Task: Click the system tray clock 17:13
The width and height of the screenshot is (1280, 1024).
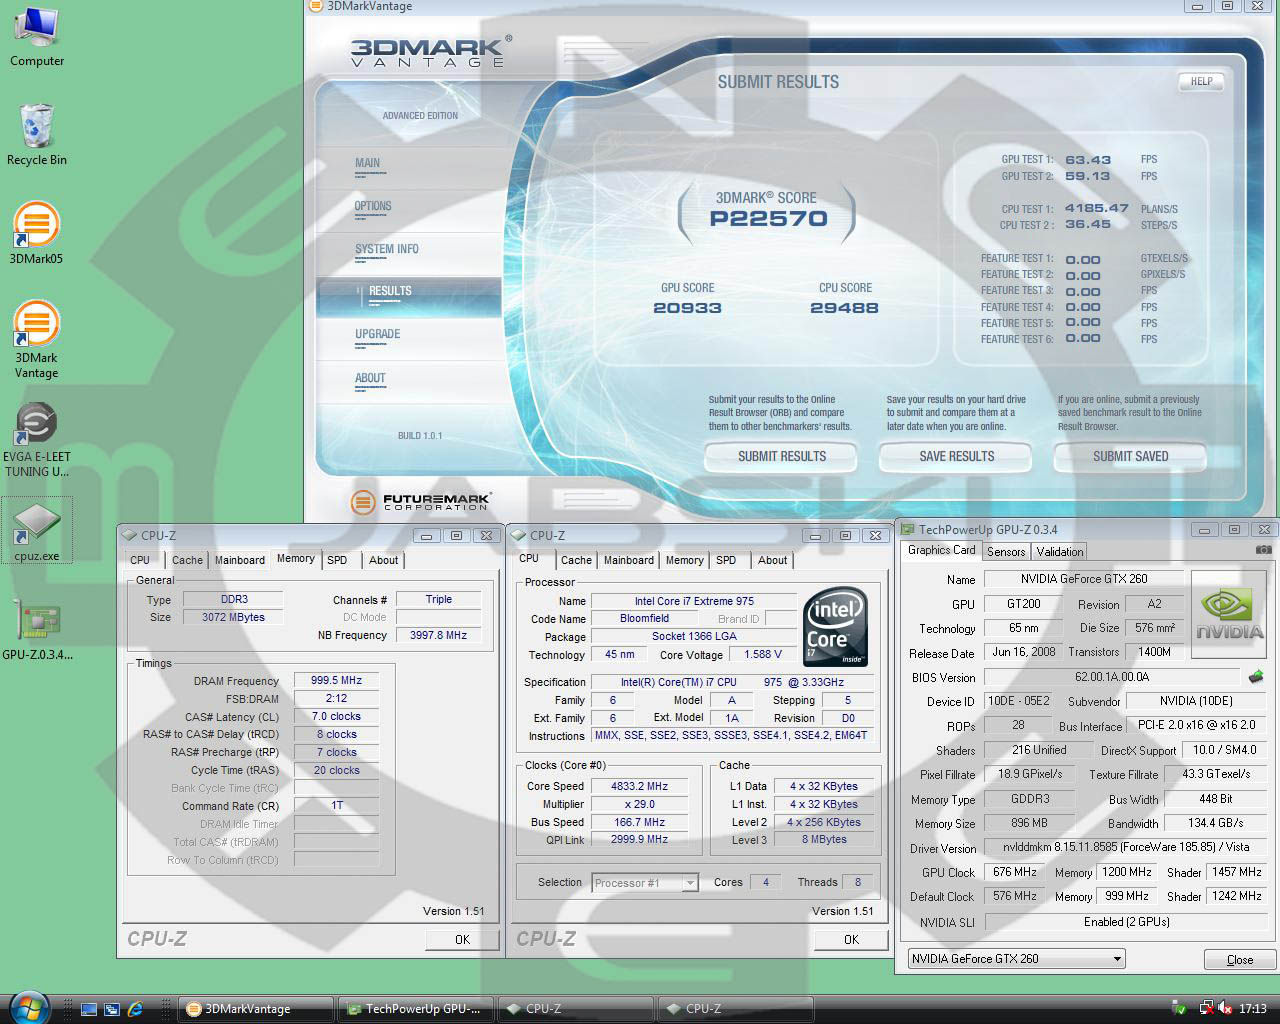Action: pos(1253,1009)
